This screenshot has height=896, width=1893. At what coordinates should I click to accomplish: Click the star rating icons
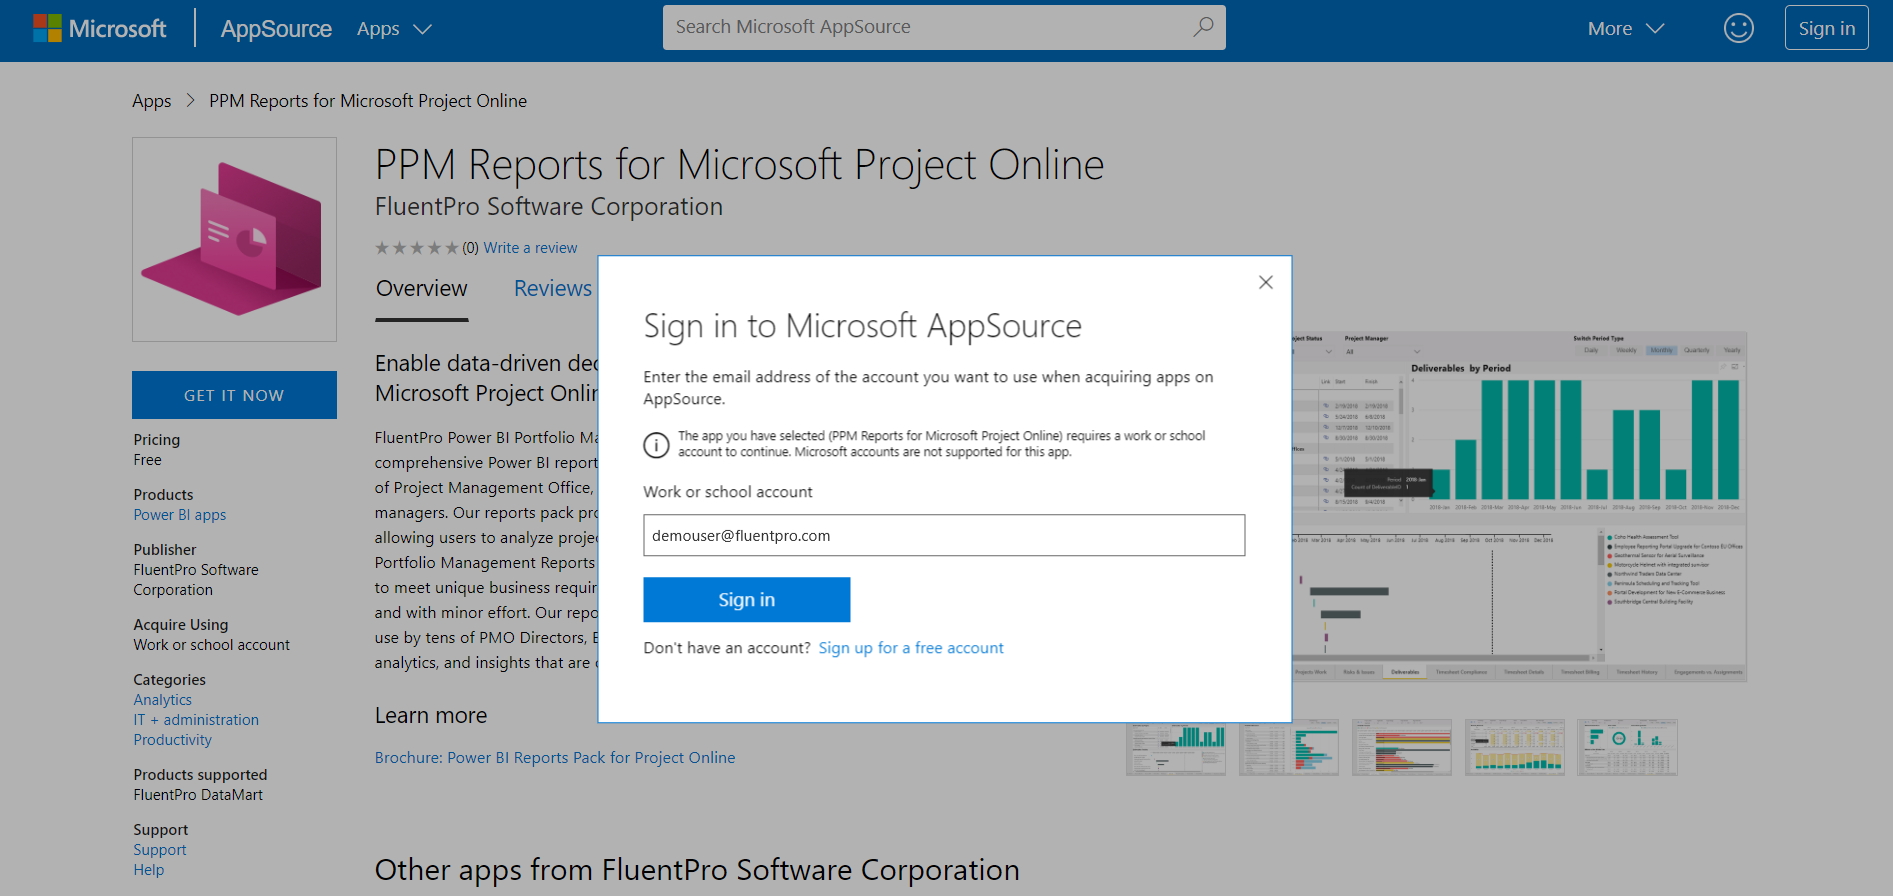(416, 248)
